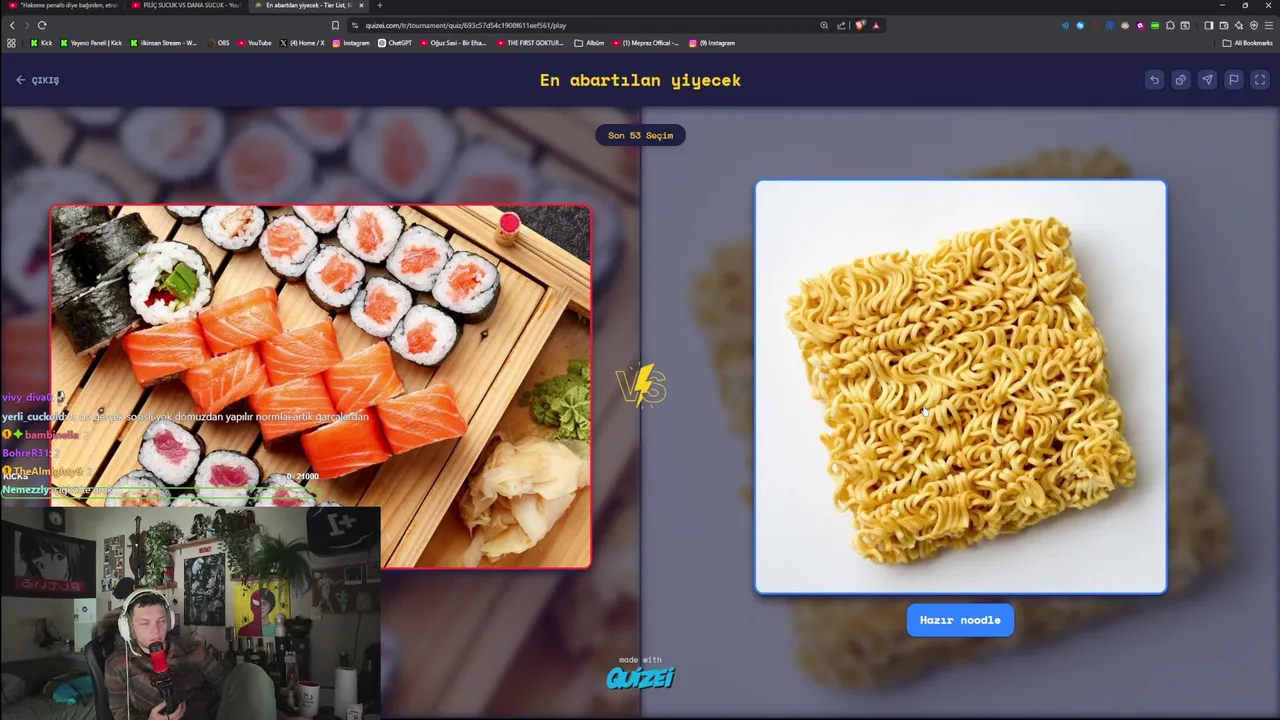The width and height of the screenshot is (1280, 720).
Task: Open site settings icon in address bar
Action: point(355,25)
